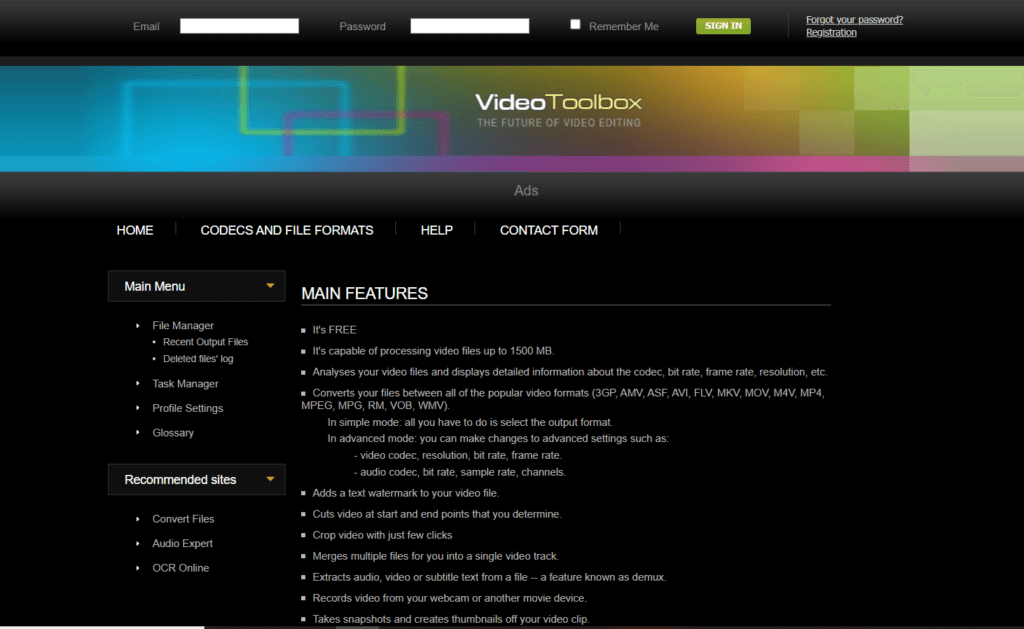Open the Codecs and File Formats page
The height and width of the screenshot is (629, 1024).
tap(287, 230)
